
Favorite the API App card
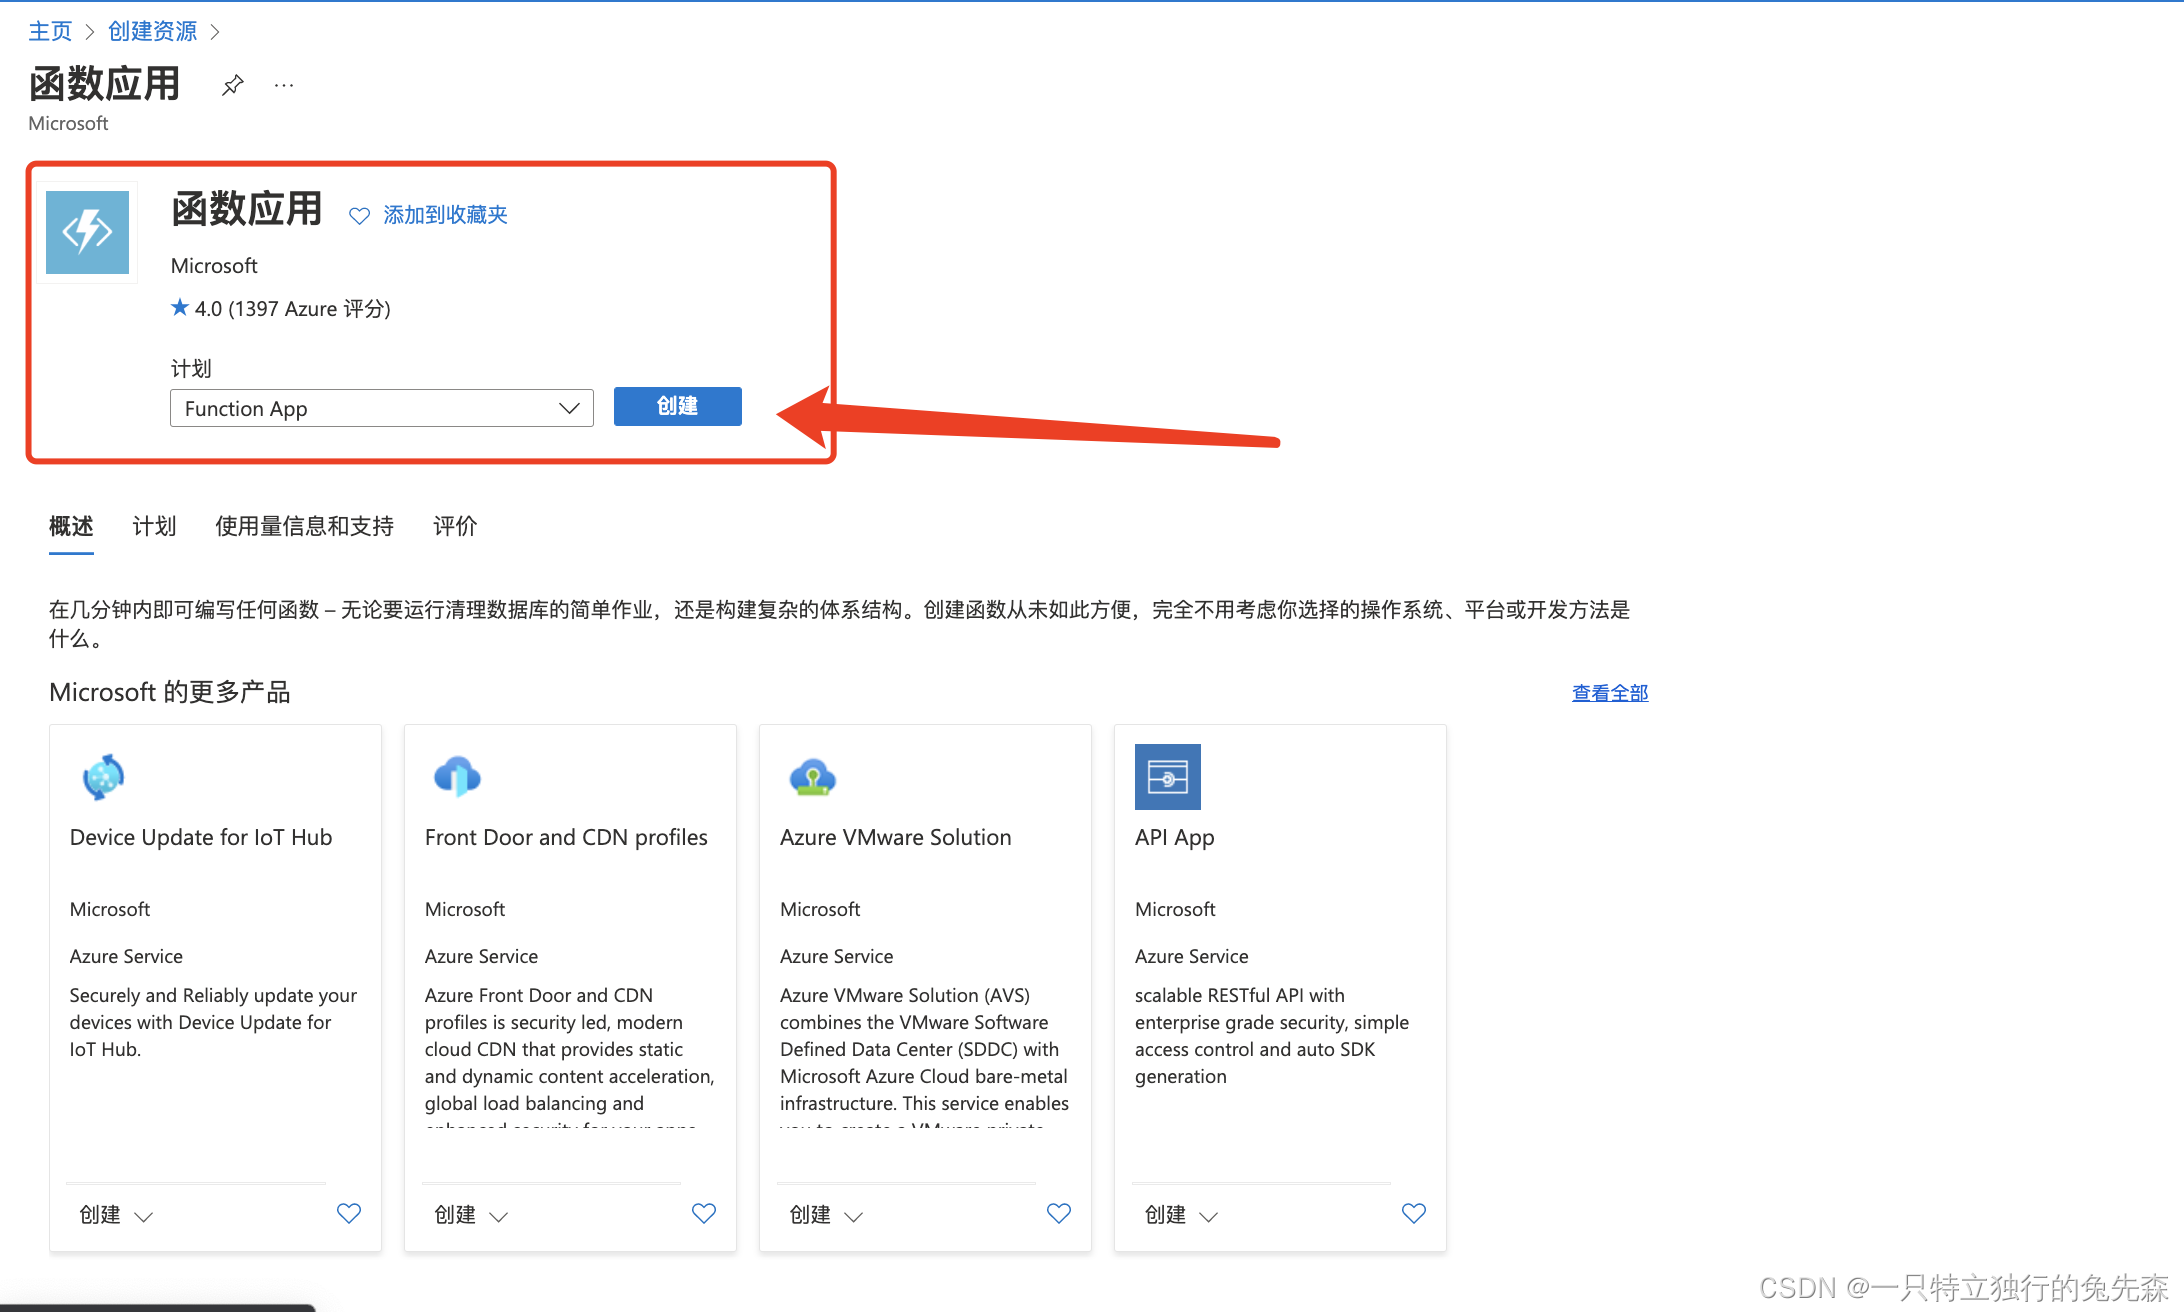click(1414, 1213)
